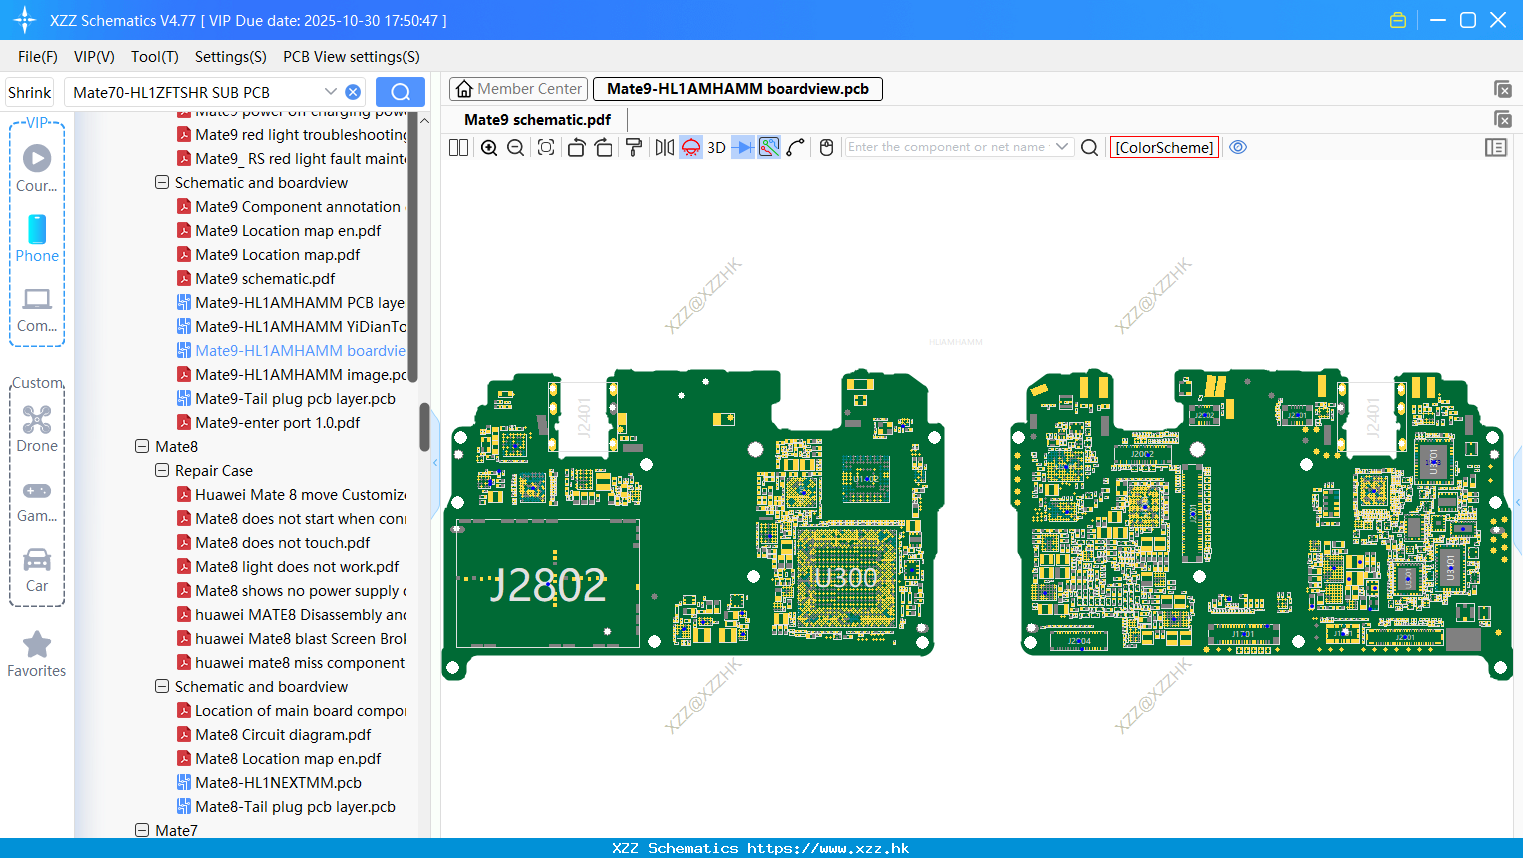Toggle the eye visibility icon
This screenshot has height=858, width=1523.
click(1238, 148)
